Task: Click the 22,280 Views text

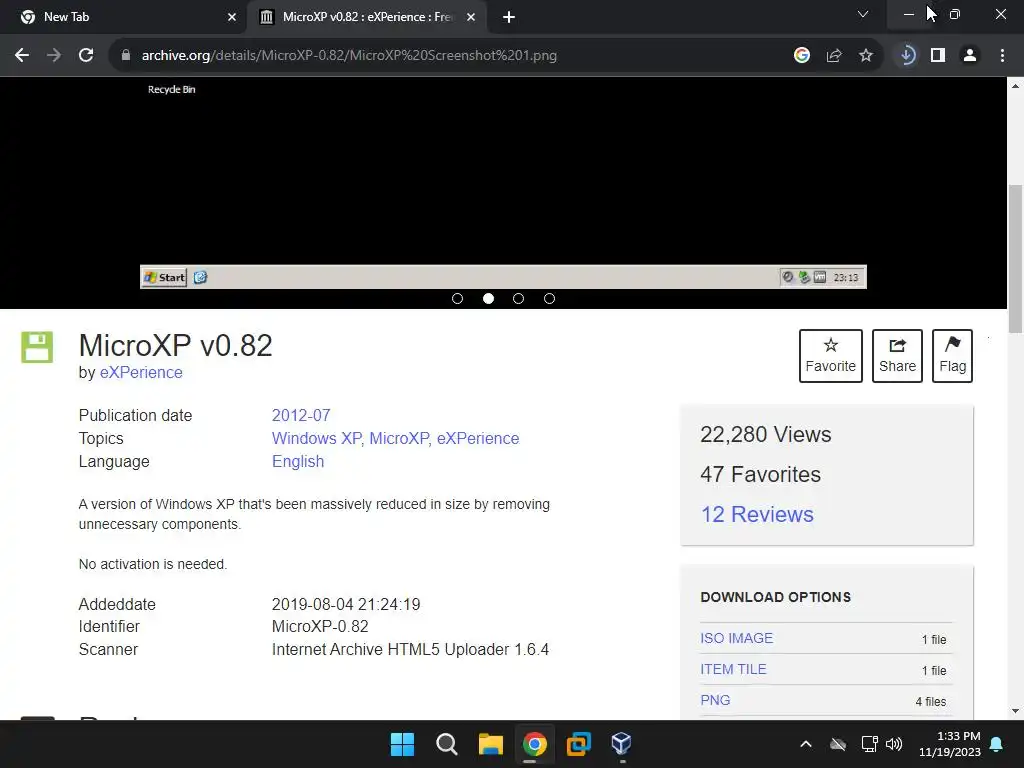Action: pyautogui.click(x=765, y=434)
